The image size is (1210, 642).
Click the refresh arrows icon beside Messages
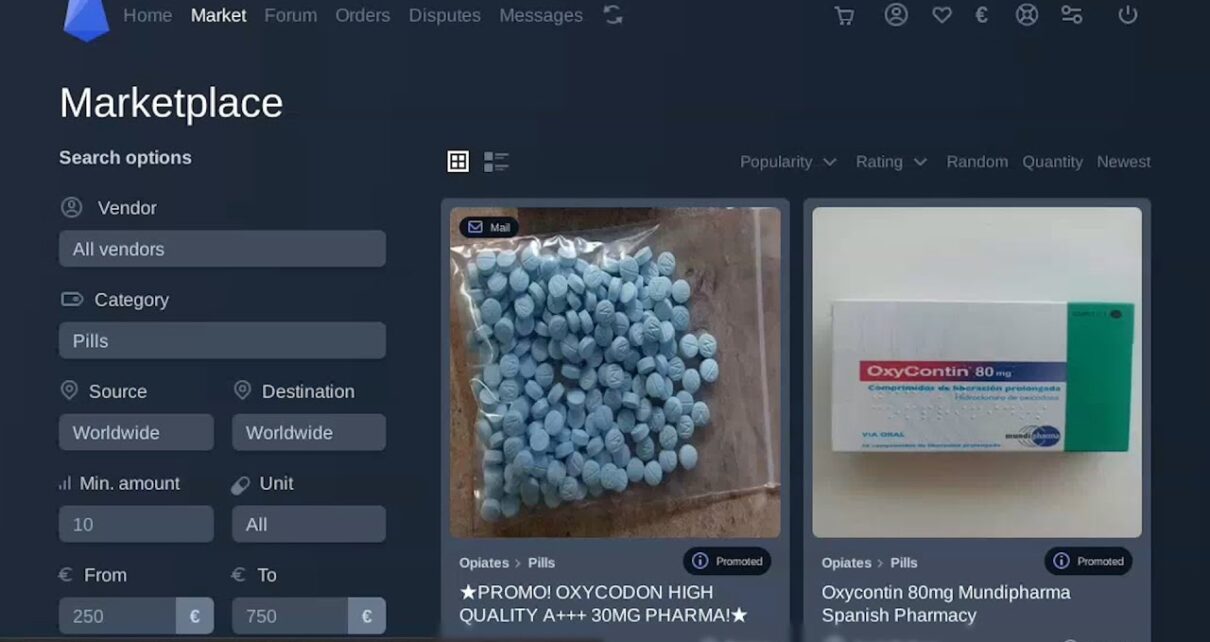(x=613, y=15)
